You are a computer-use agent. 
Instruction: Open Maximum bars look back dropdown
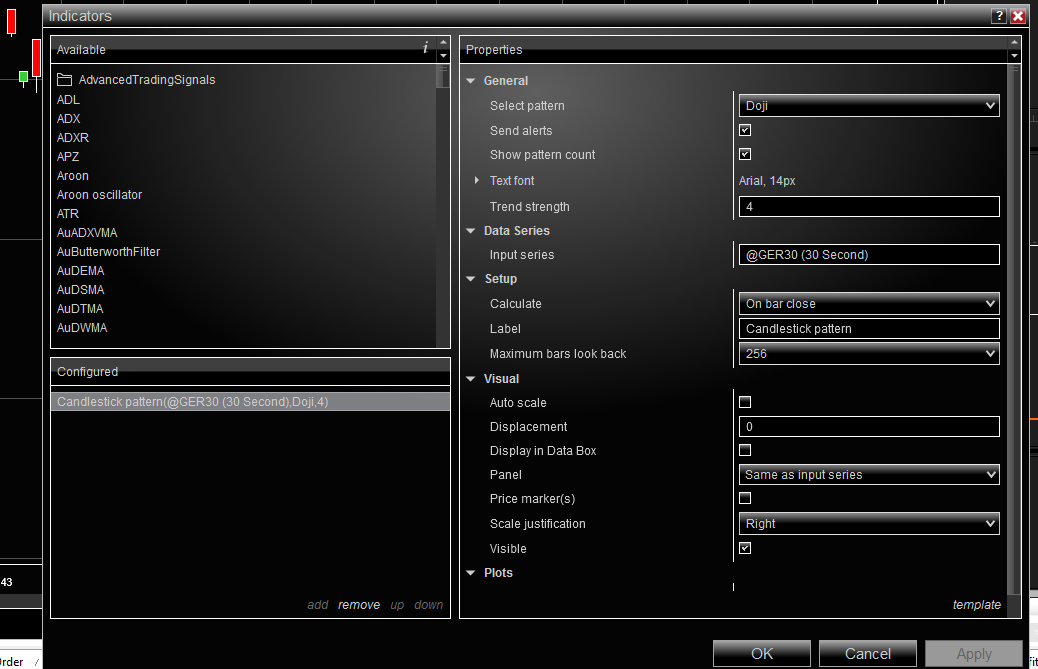click(869, 354)
